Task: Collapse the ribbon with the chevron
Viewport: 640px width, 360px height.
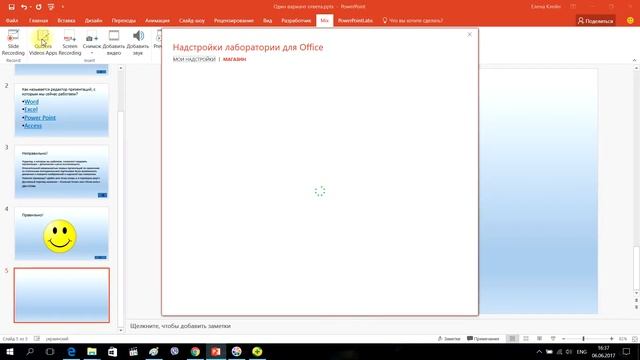Action: tap(634, 60)
